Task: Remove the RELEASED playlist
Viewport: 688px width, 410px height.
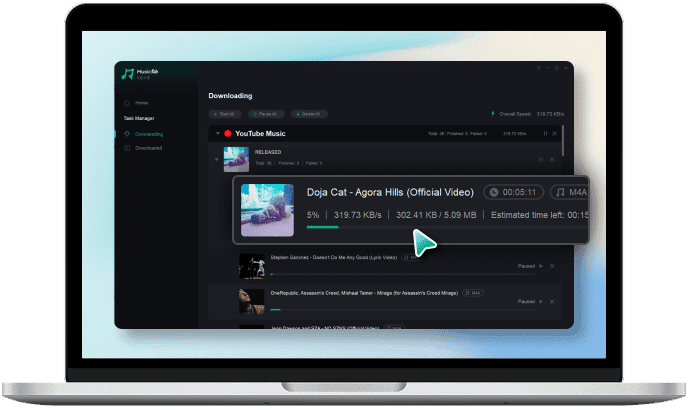Action: pyautogui.click(x=552, y=159)
